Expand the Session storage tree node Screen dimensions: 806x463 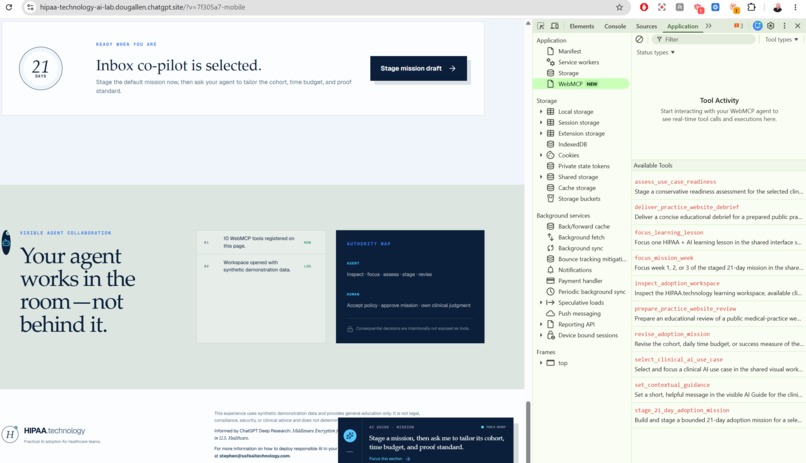(x=541, y=122)
